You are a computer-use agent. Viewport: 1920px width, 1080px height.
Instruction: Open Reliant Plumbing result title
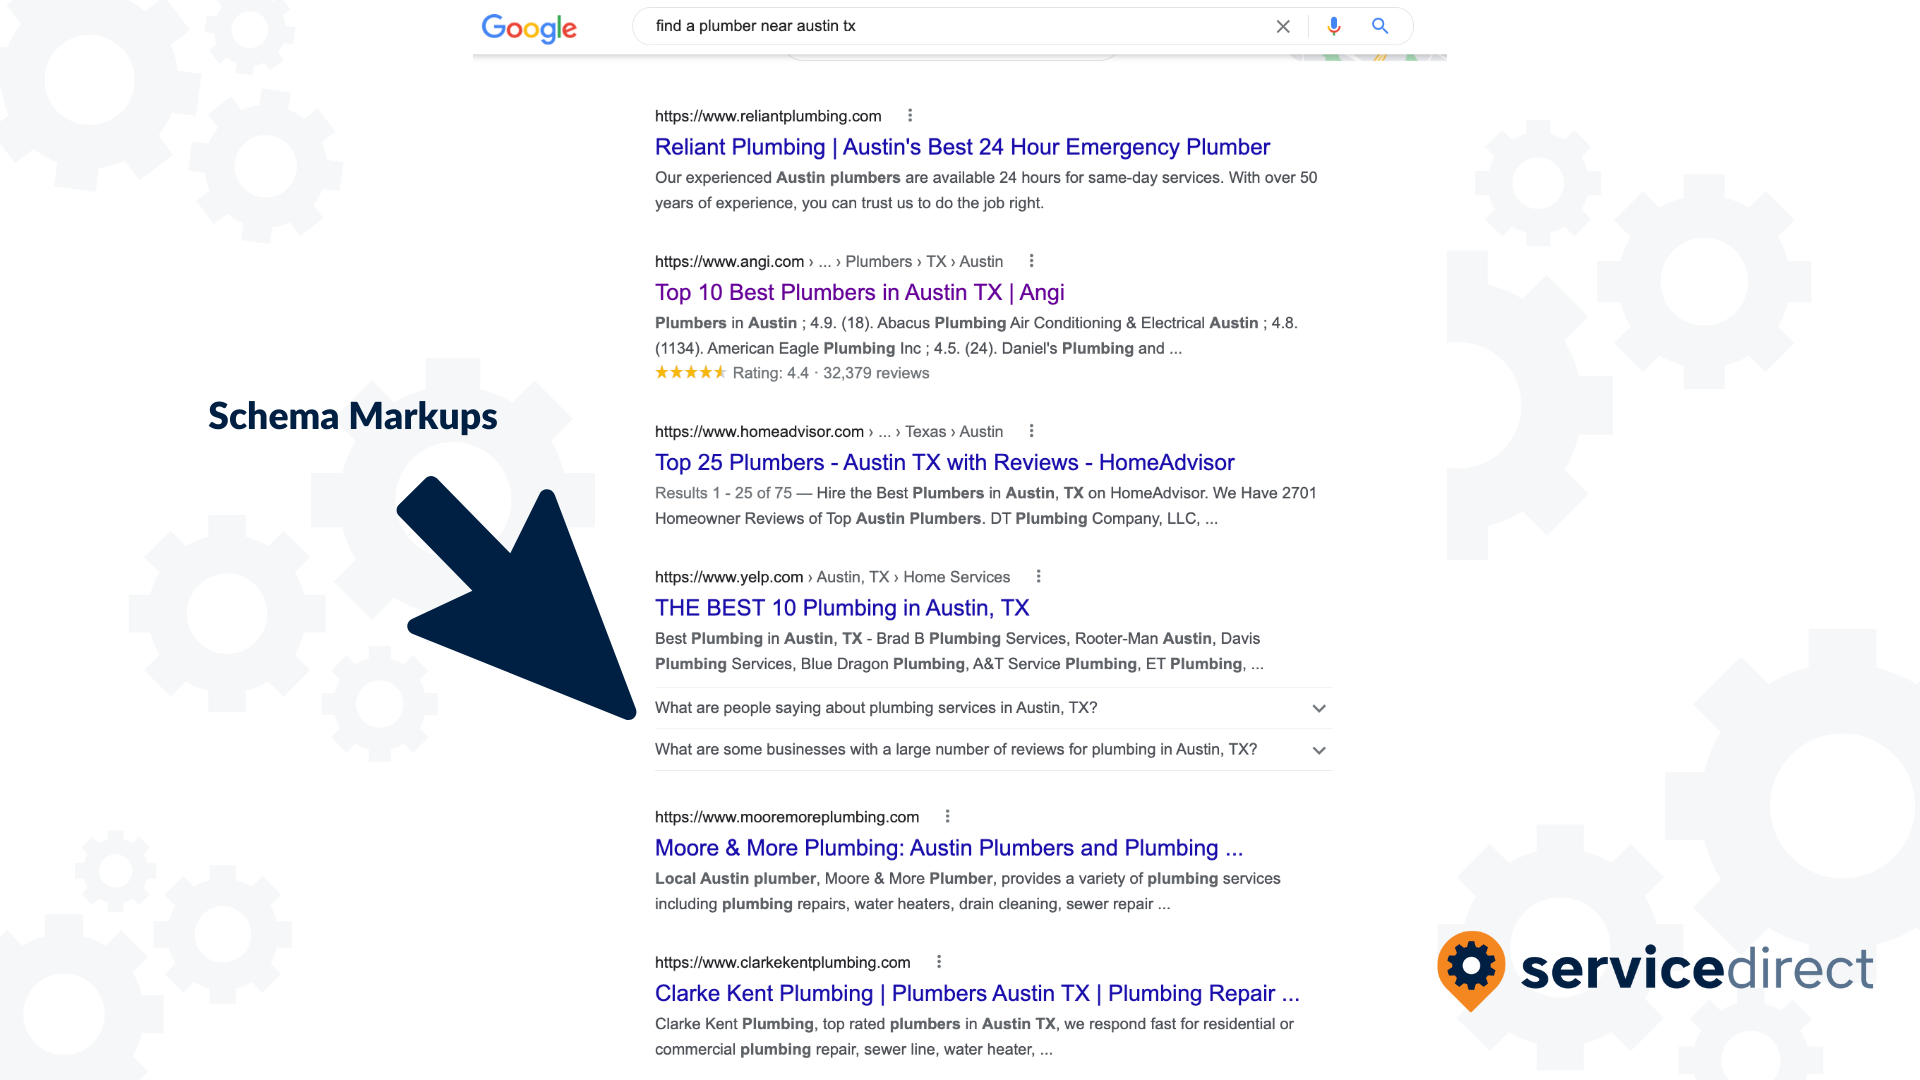click(x=962, y=147)
